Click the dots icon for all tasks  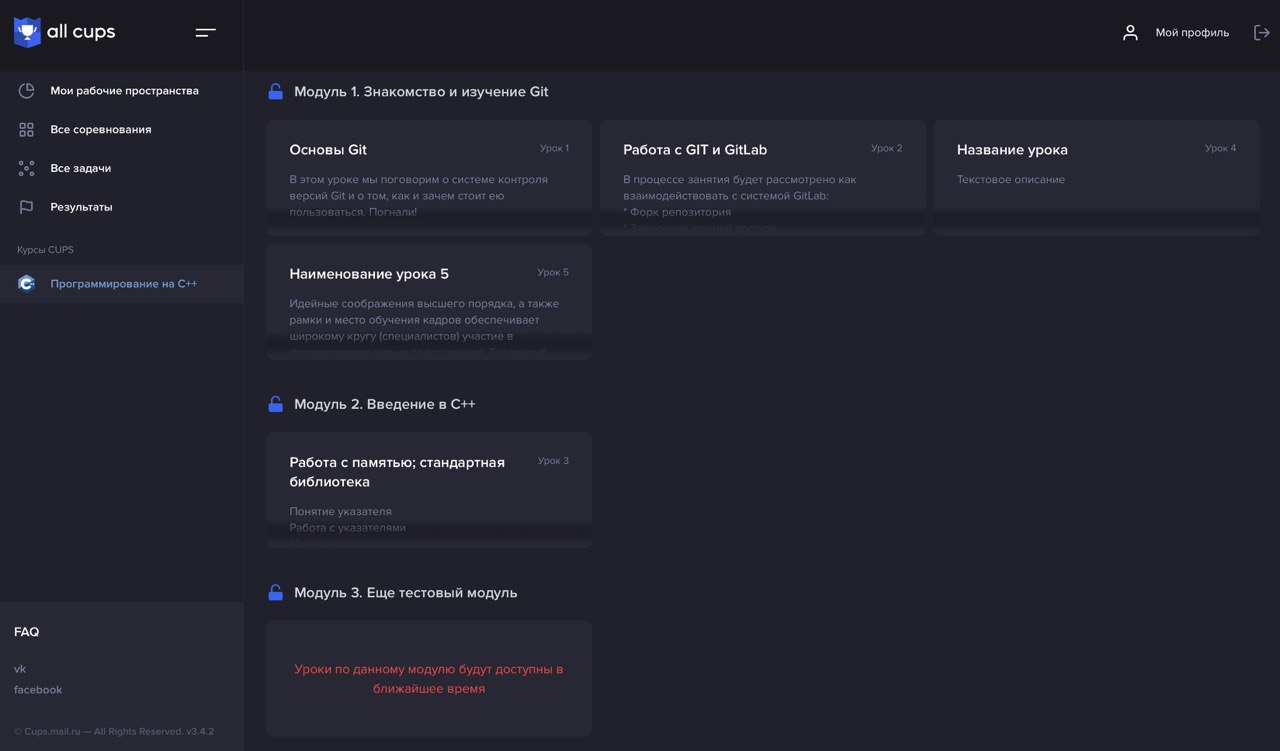[x=27, y=169]
